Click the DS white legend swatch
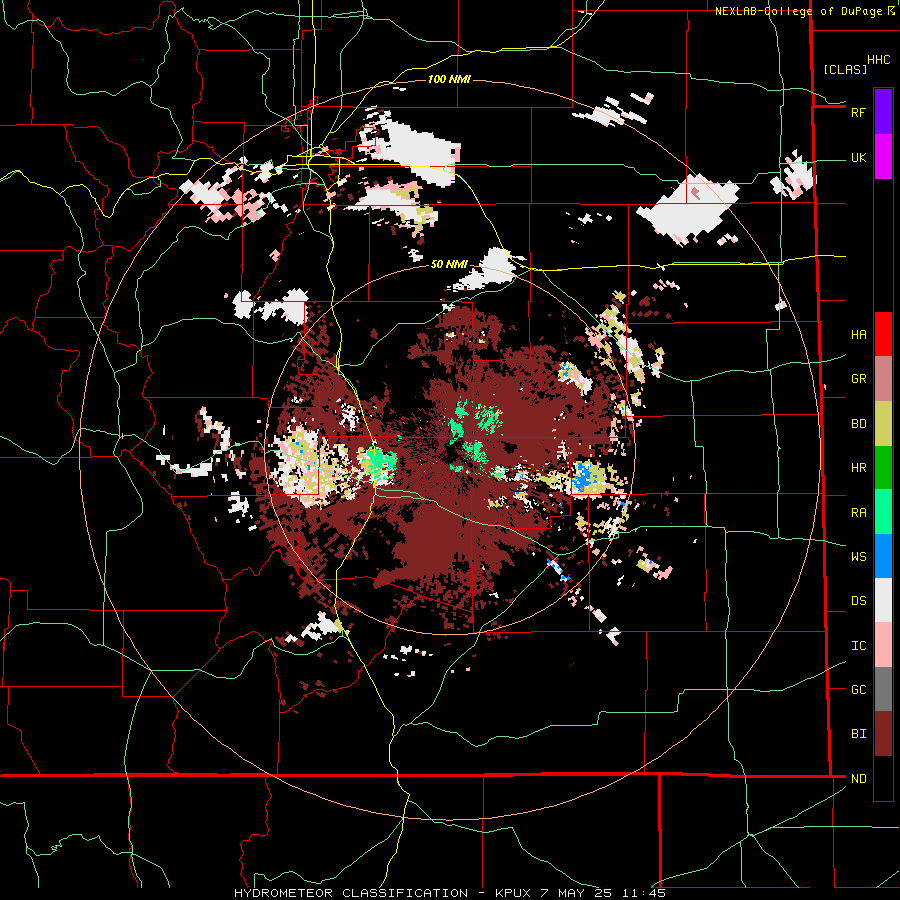 pos(883,600)
